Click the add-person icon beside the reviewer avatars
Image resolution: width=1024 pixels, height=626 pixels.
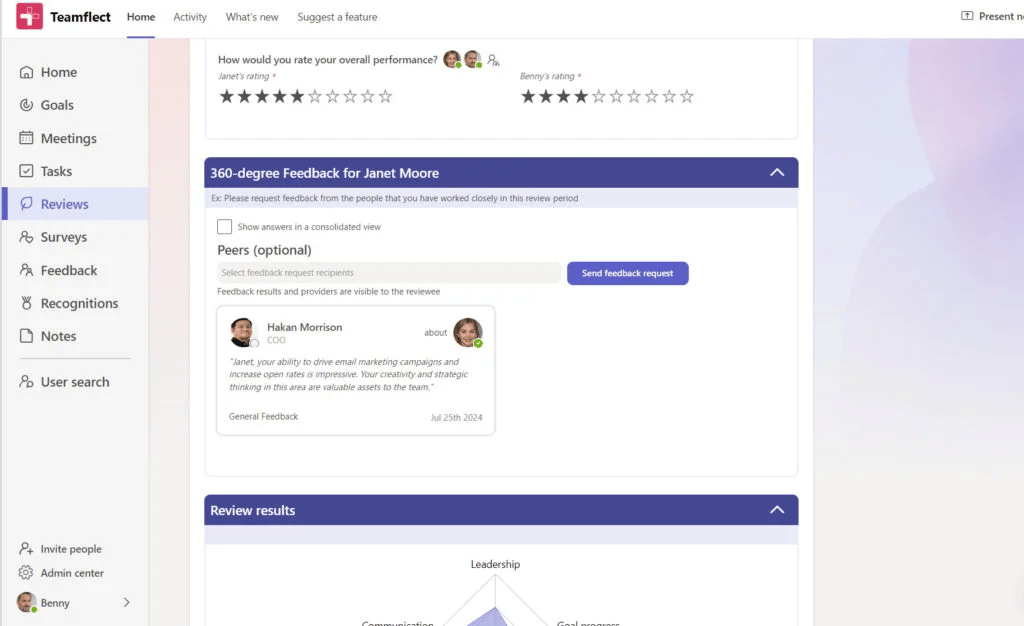(x=493, y=60)
